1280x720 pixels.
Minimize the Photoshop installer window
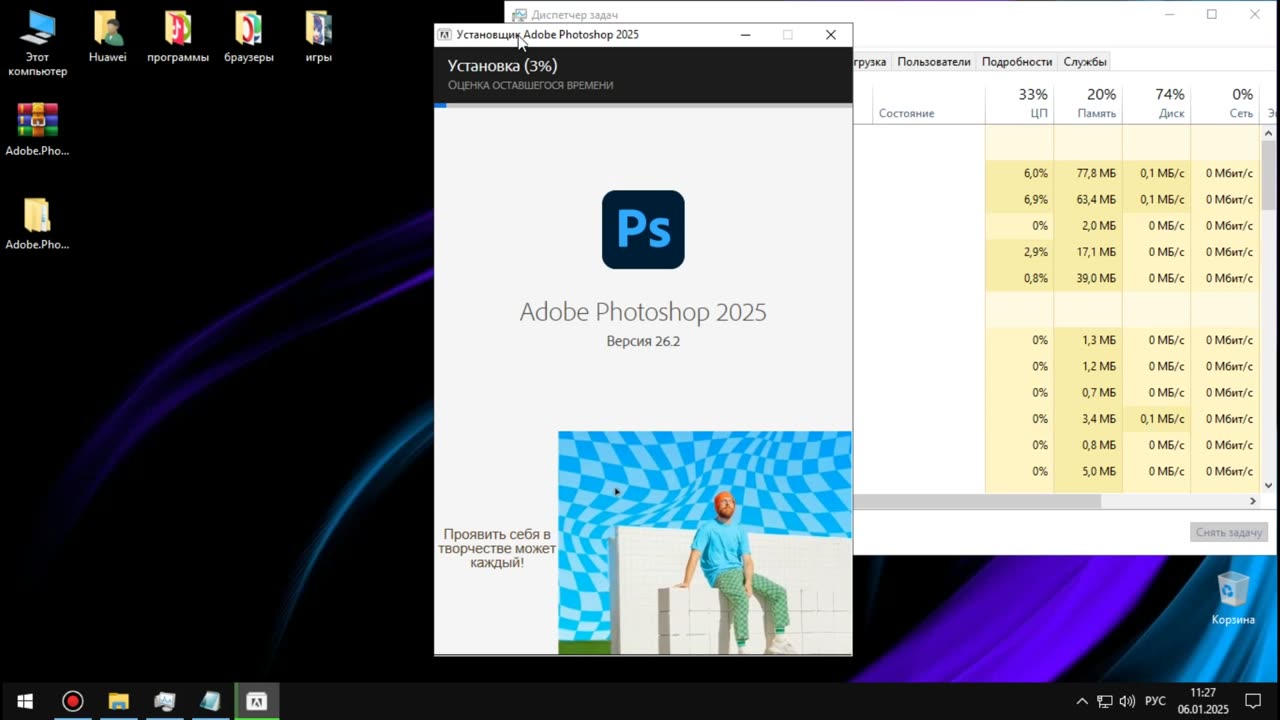click(745, 35)
